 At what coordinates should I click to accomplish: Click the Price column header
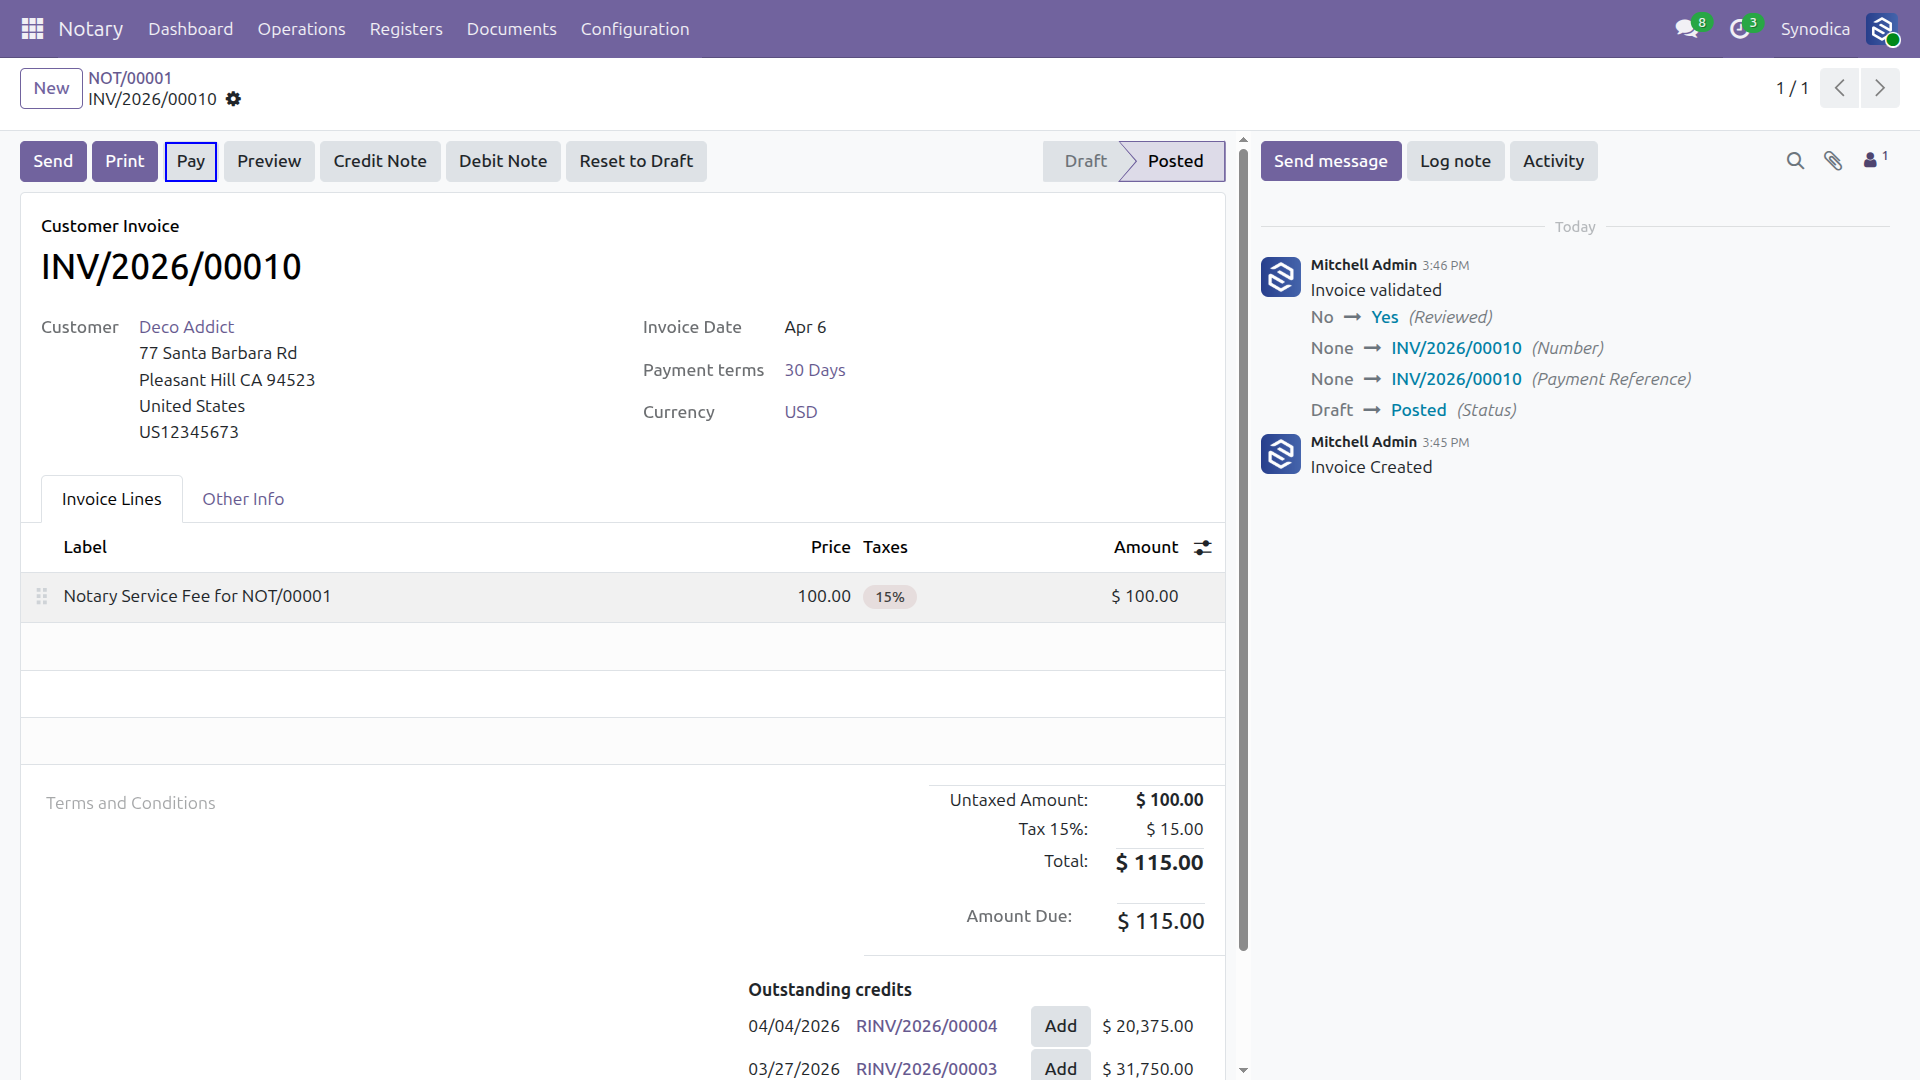click(x=830, y=547)
